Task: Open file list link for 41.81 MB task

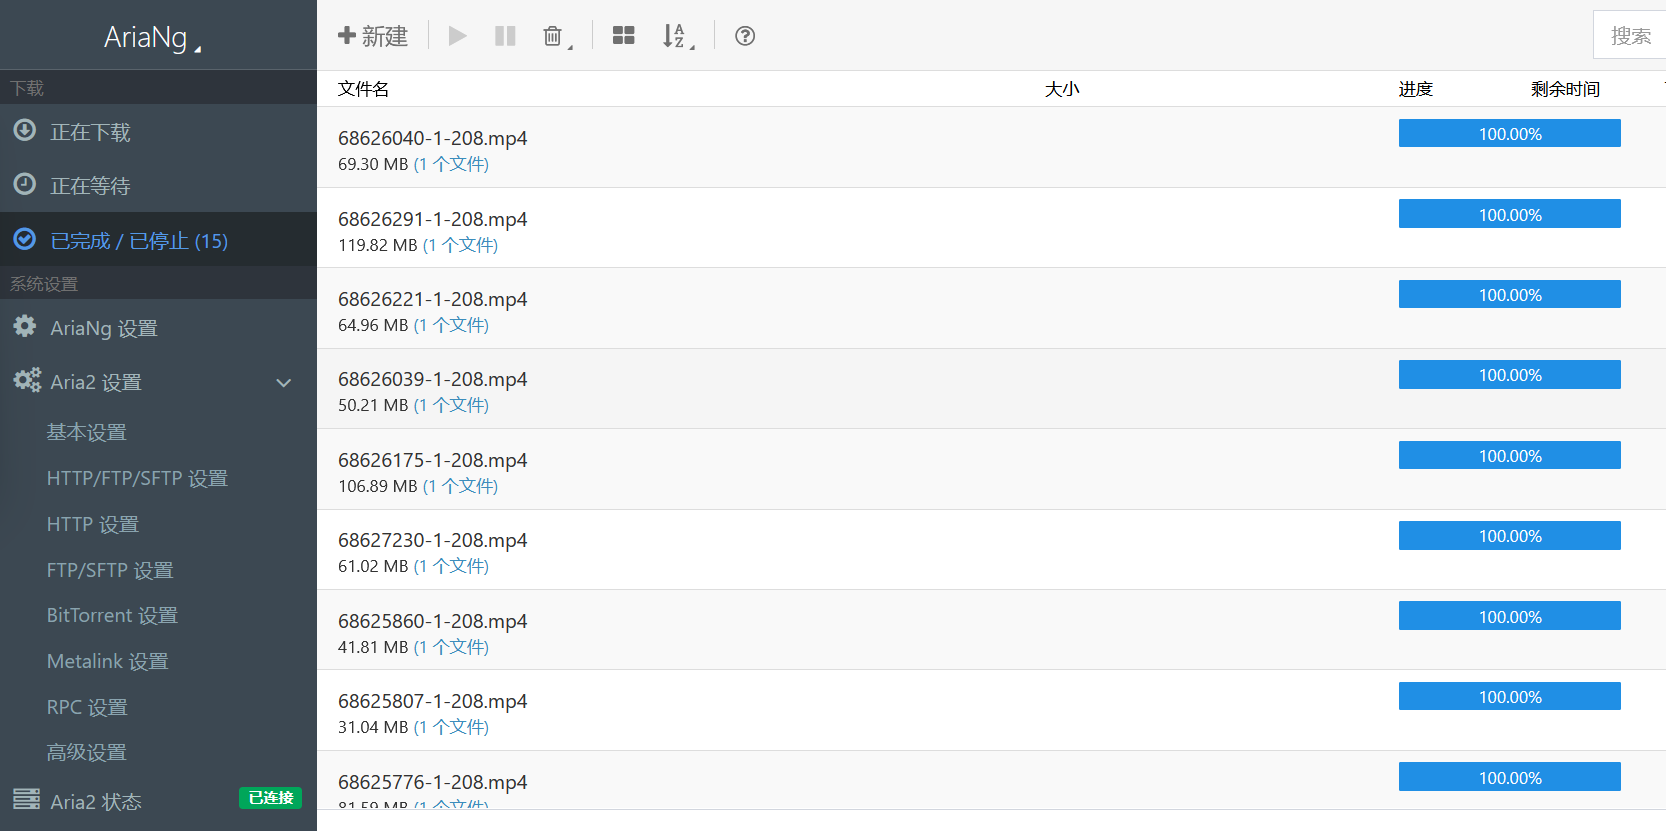Action: (x=451, y=647)
